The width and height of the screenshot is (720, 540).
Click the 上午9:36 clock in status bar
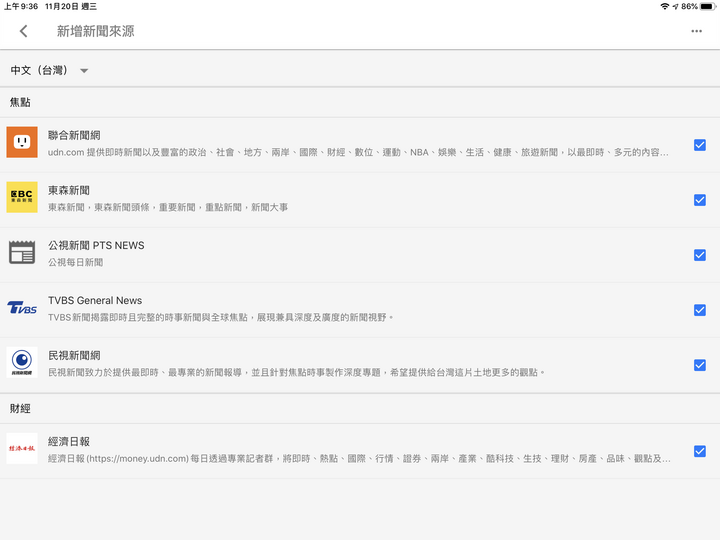pos(21,6)
